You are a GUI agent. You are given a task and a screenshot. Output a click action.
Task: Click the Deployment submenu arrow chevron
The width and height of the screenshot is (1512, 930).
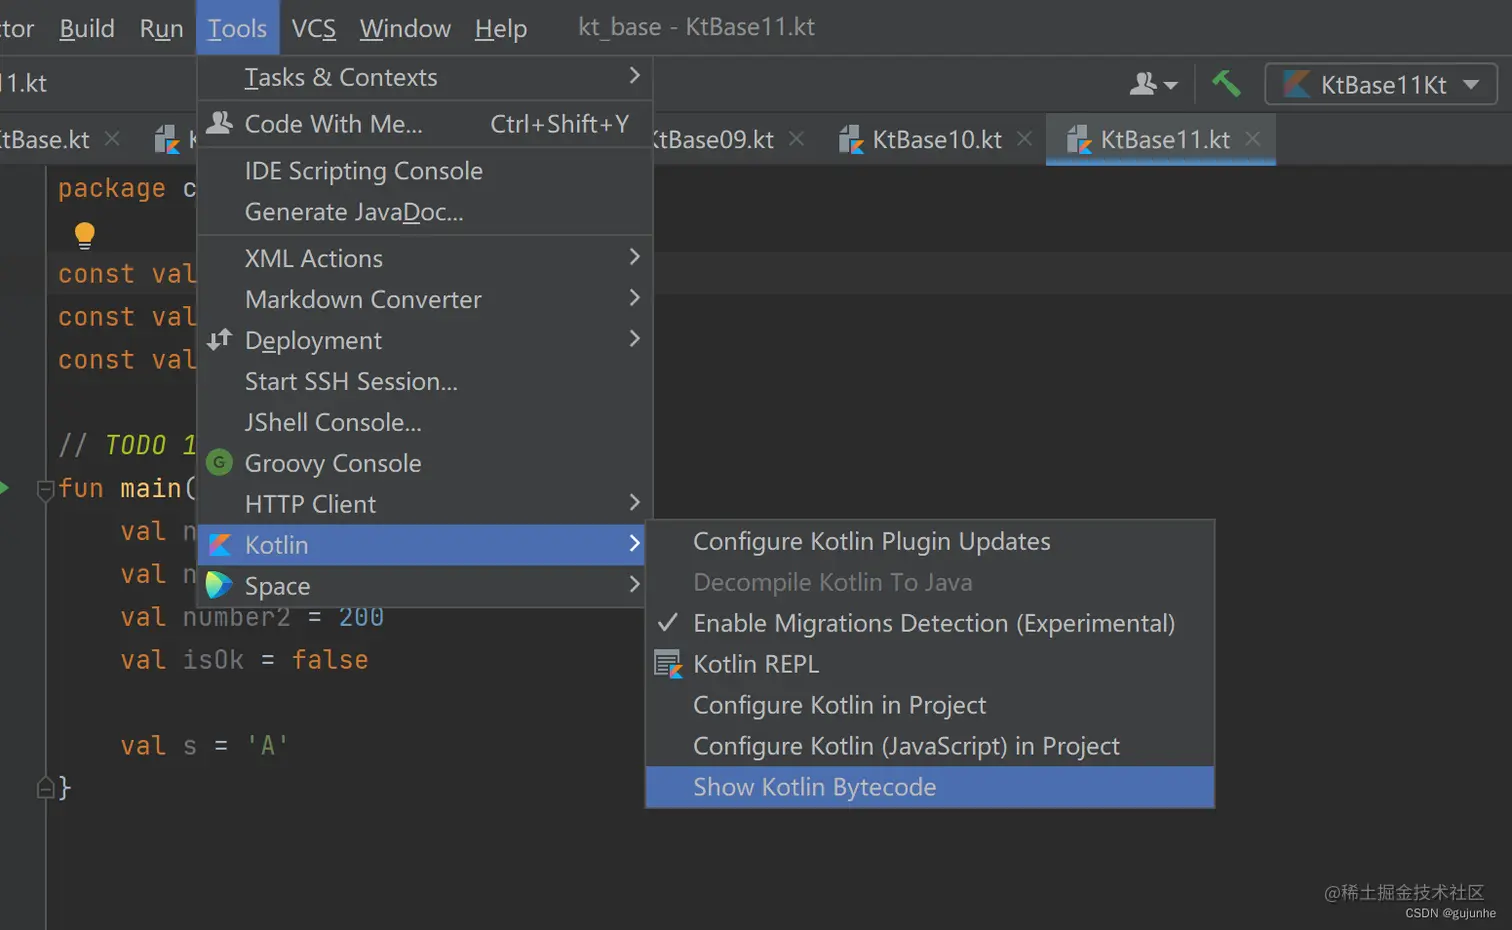634,338
